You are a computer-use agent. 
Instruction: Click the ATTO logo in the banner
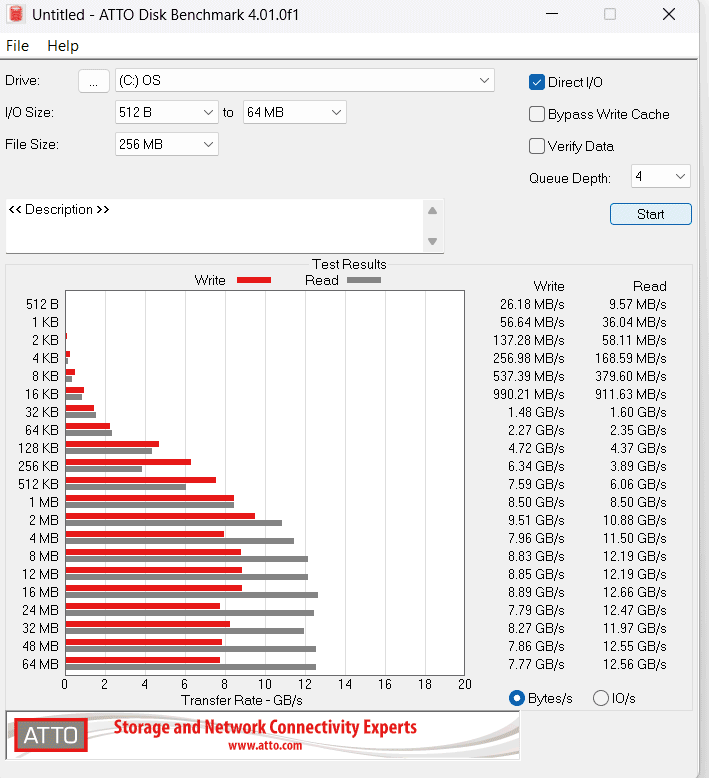(51, 735)
